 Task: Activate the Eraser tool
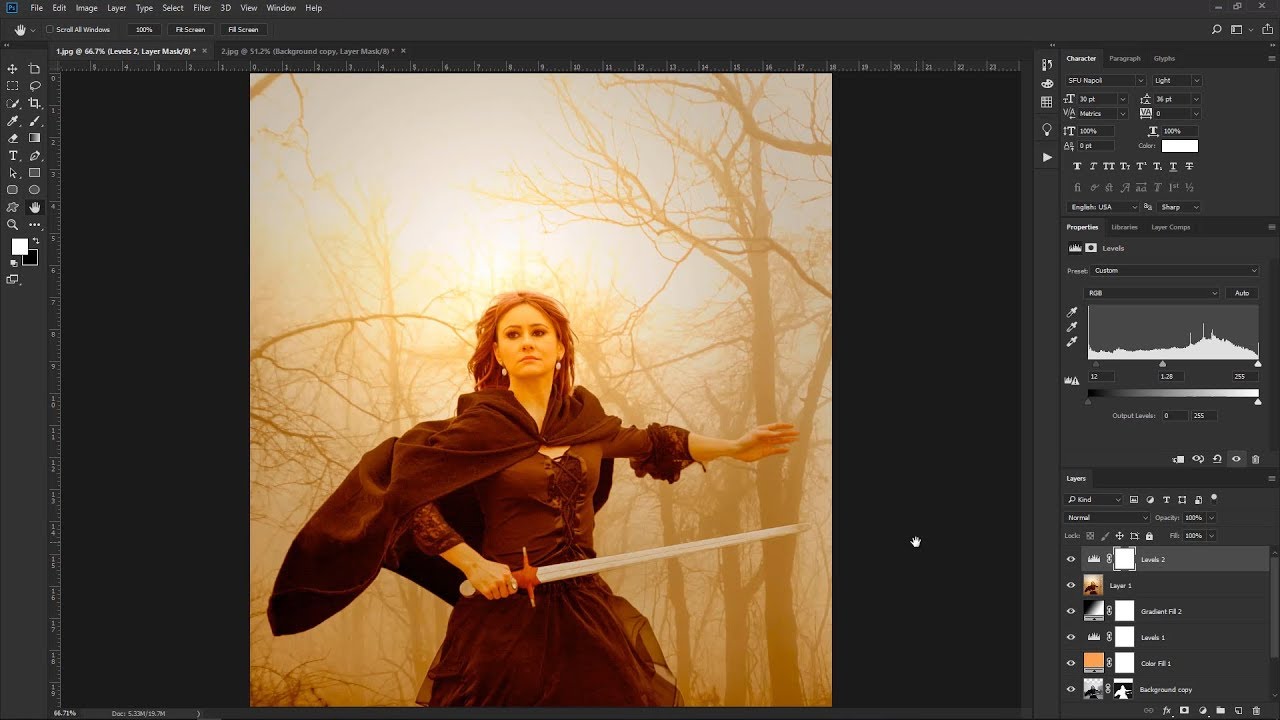click(13, 139)
